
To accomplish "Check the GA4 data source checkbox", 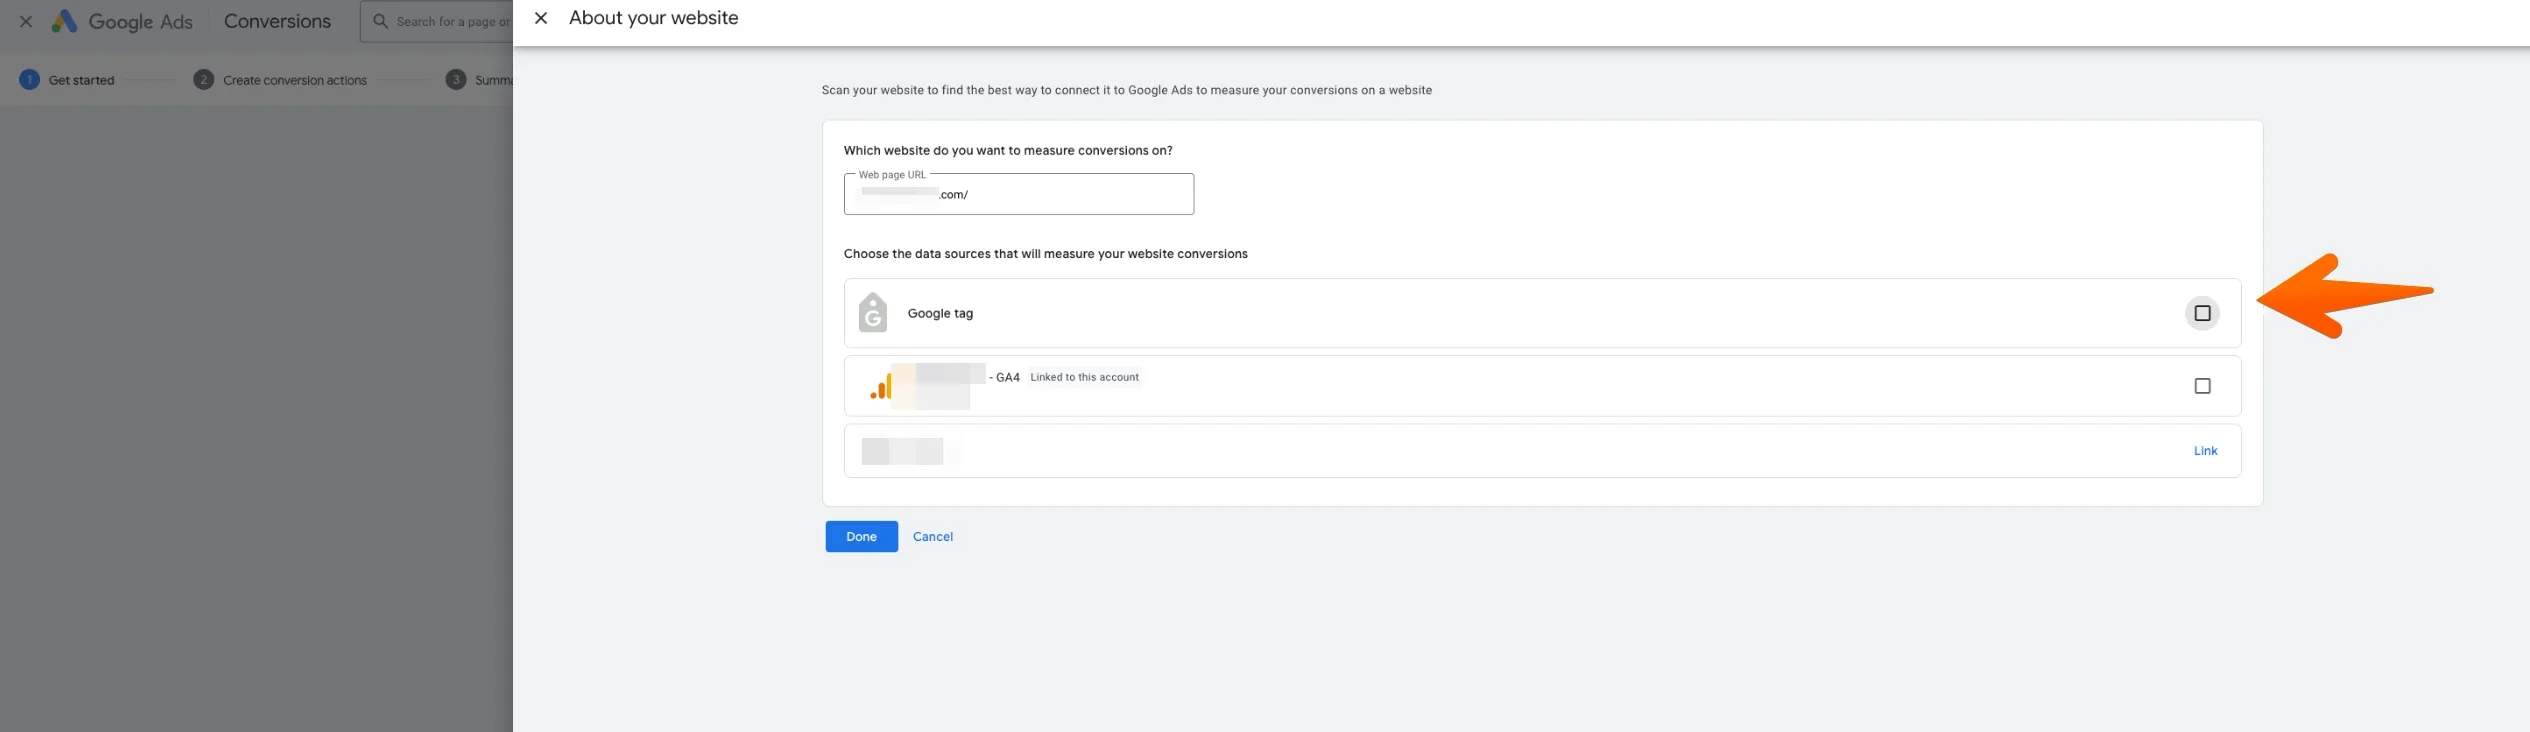I will click(x=2202, y=386).
